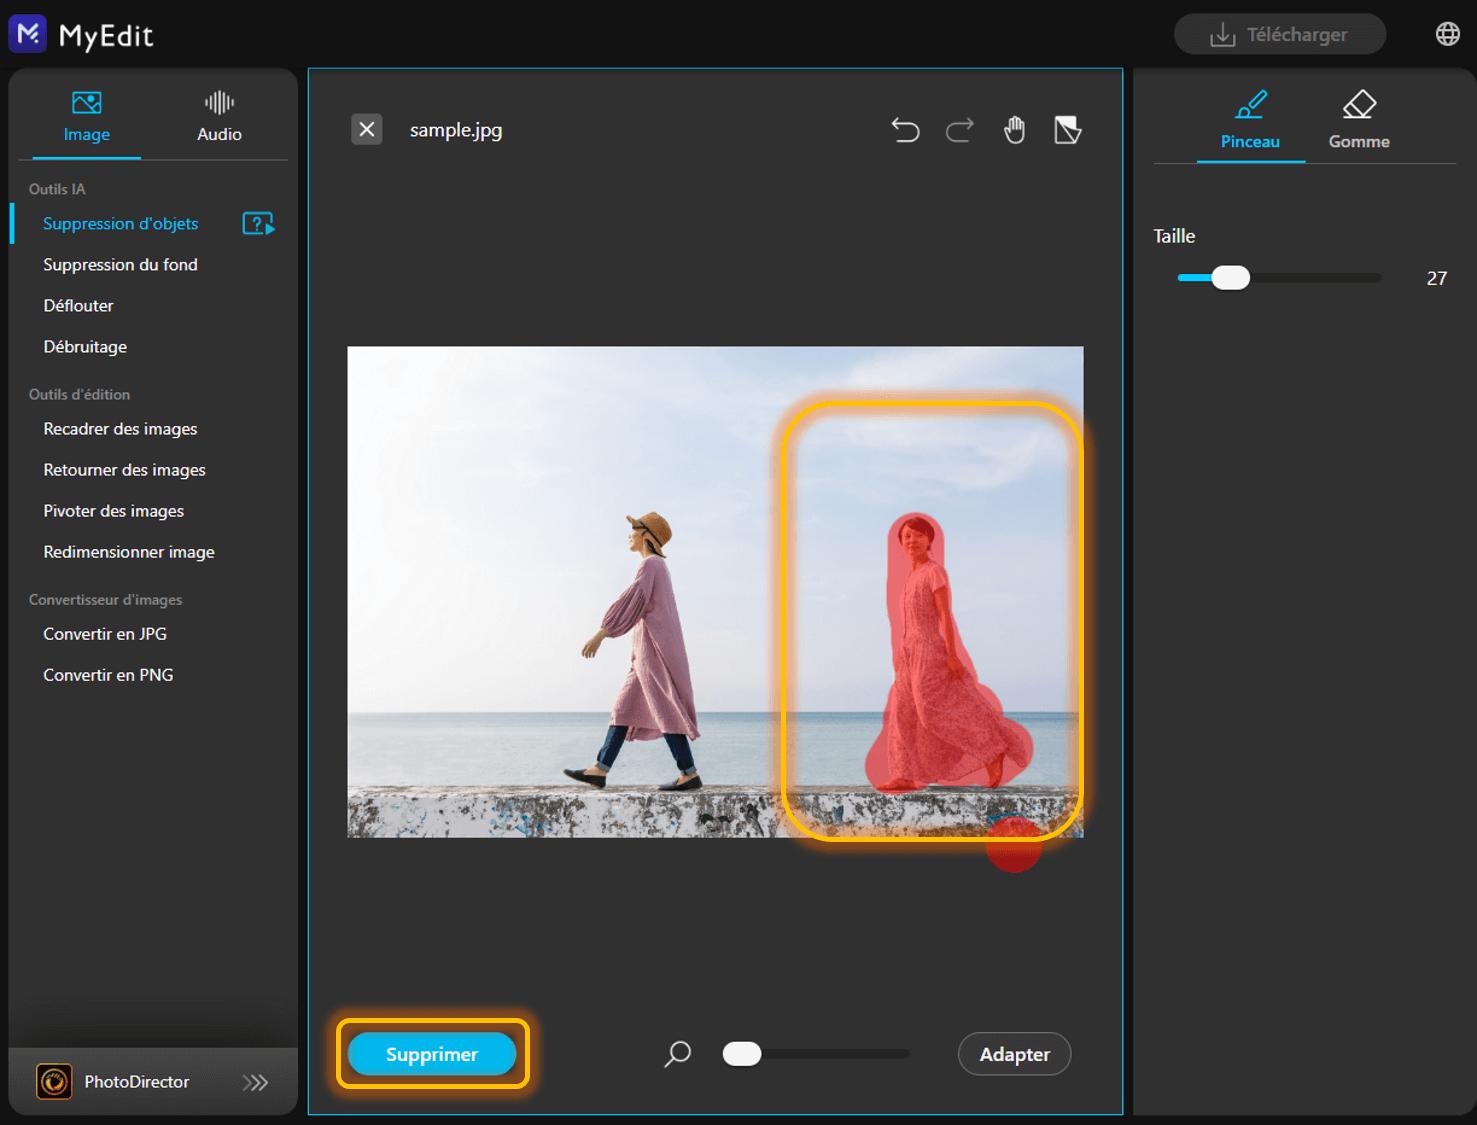Undo the last mask edit

click(905, 130)
